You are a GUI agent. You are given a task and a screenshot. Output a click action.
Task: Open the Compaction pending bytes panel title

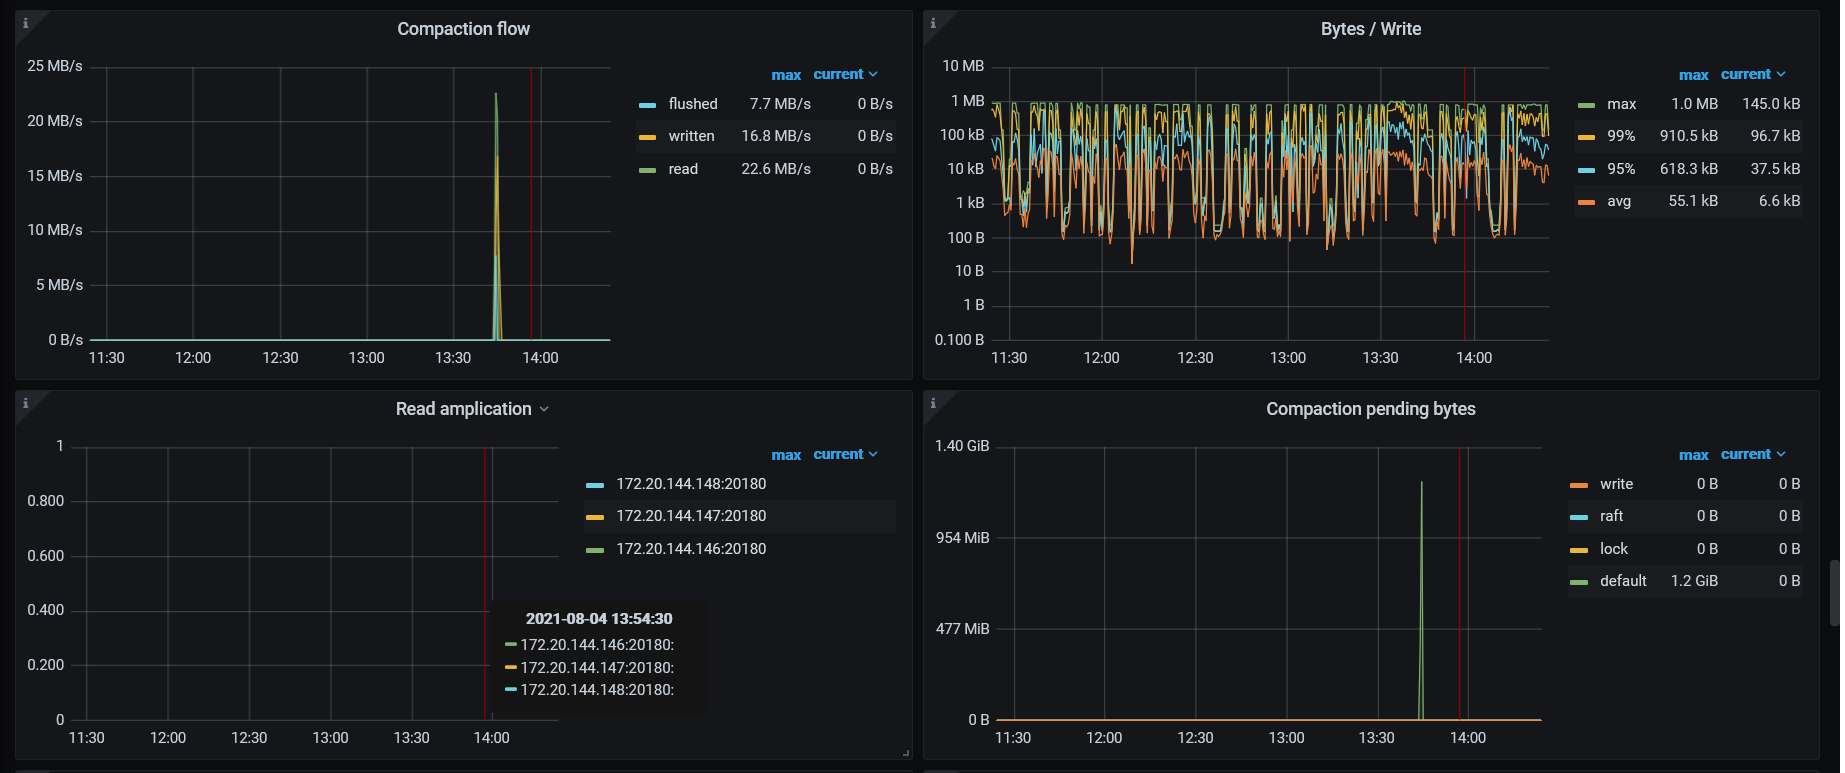coord(1370,409)
